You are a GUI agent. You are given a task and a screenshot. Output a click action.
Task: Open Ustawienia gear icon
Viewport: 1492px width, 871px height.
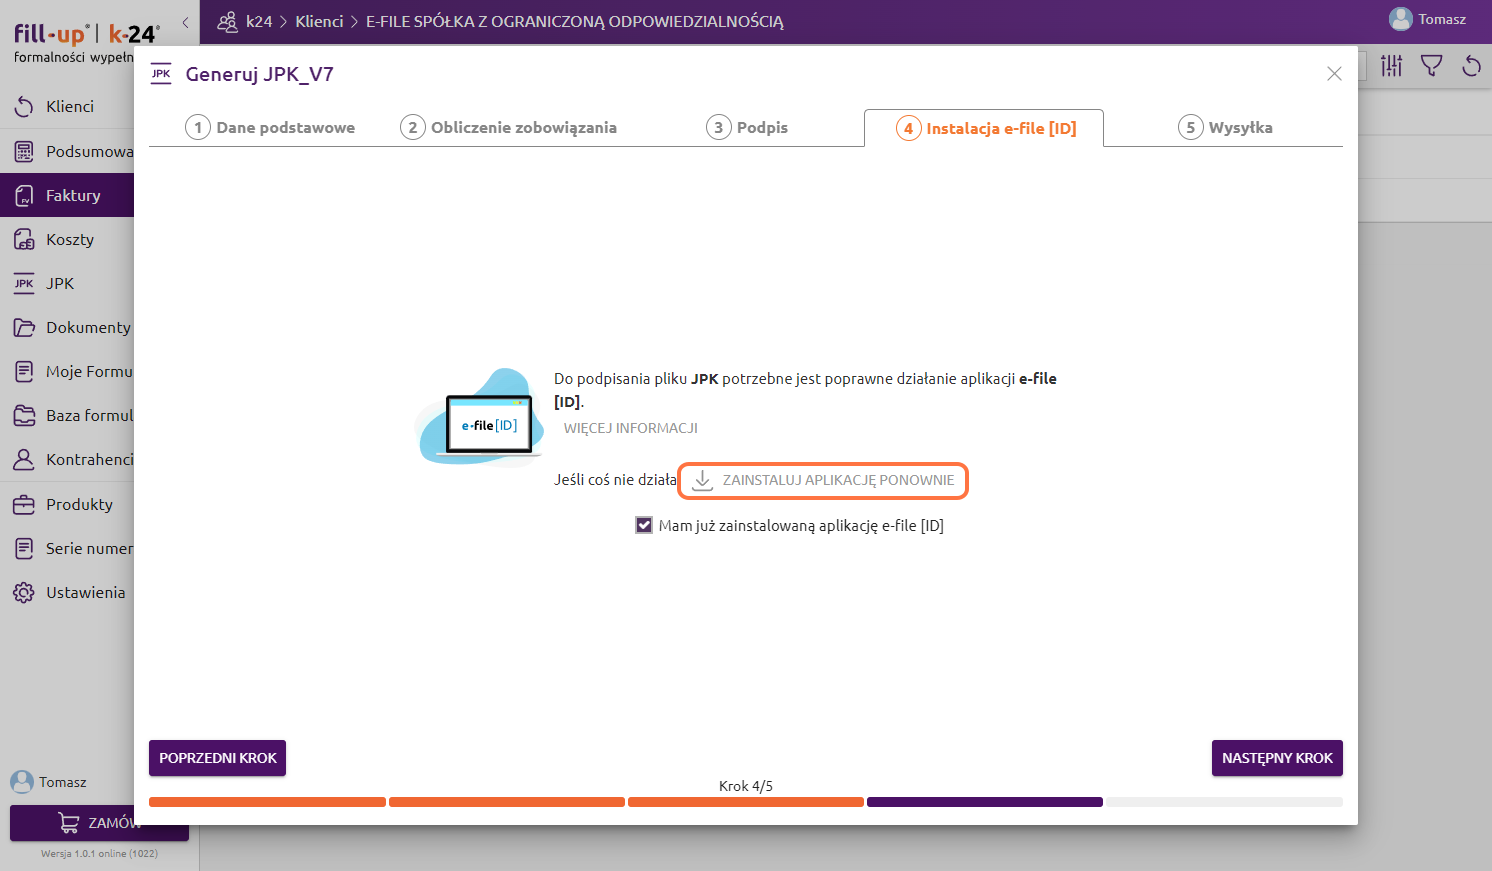(x=24, y=593)
